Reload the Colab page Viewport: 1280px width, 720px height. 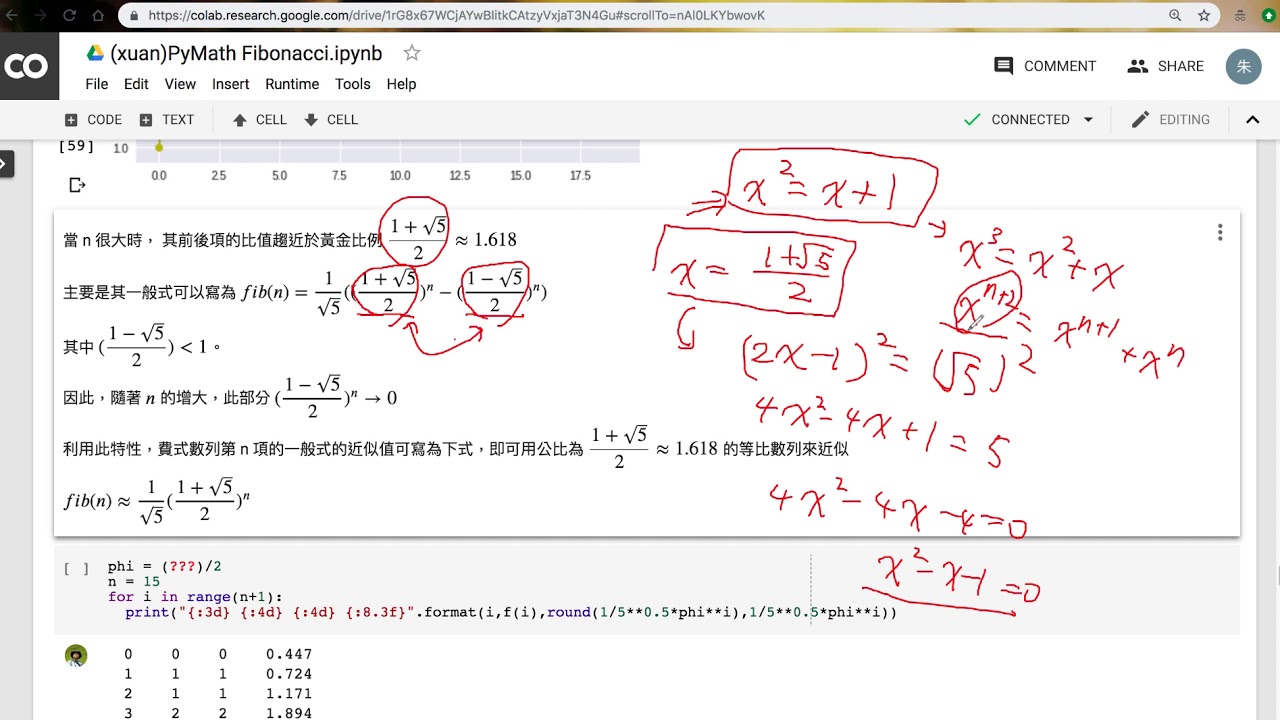pyautogui.click(x=70, y=15)
